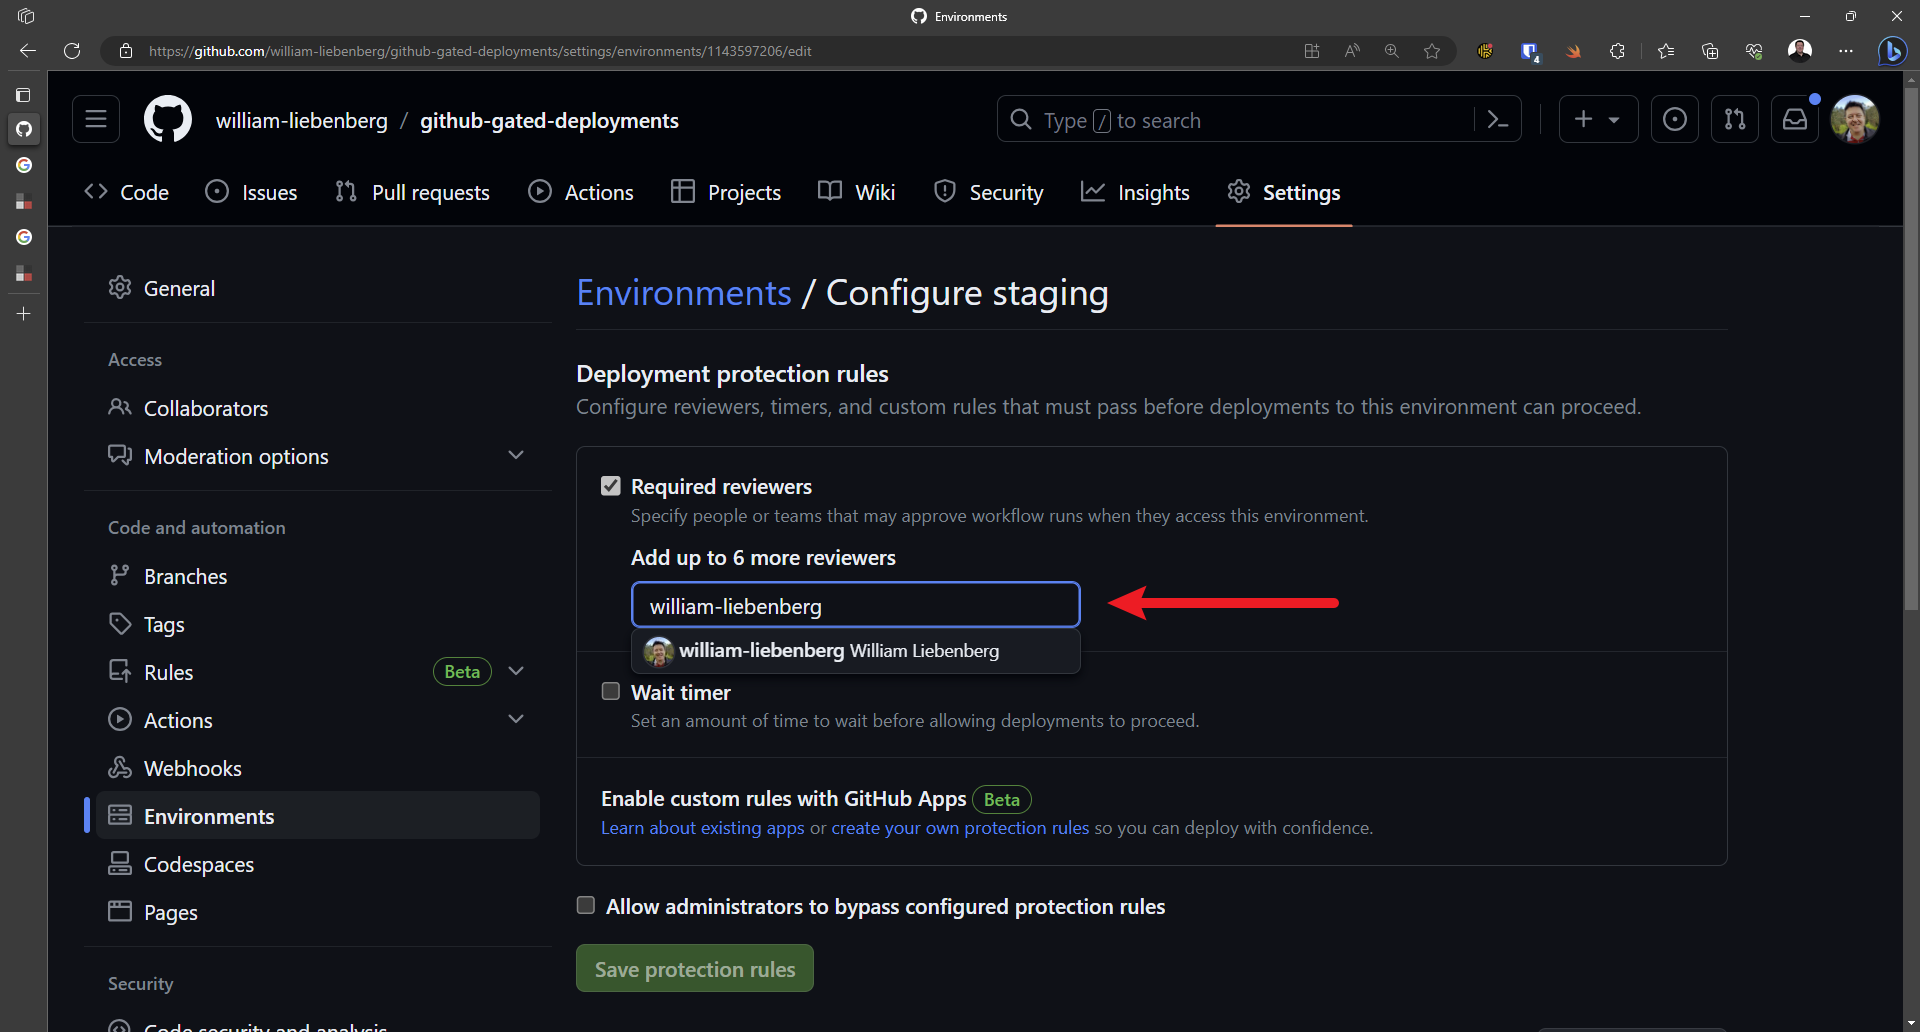Open the pull requests icon in header
This screenshot has height=1032, width=1920.
[345, 191]
